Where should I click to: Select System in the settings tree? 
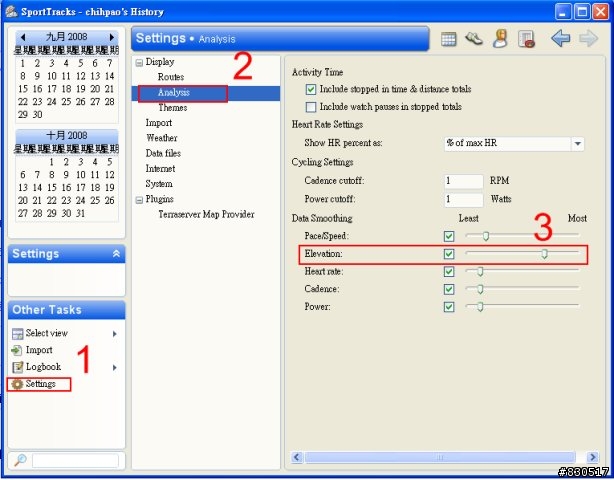pyautogui.click(x=159, y=184)
